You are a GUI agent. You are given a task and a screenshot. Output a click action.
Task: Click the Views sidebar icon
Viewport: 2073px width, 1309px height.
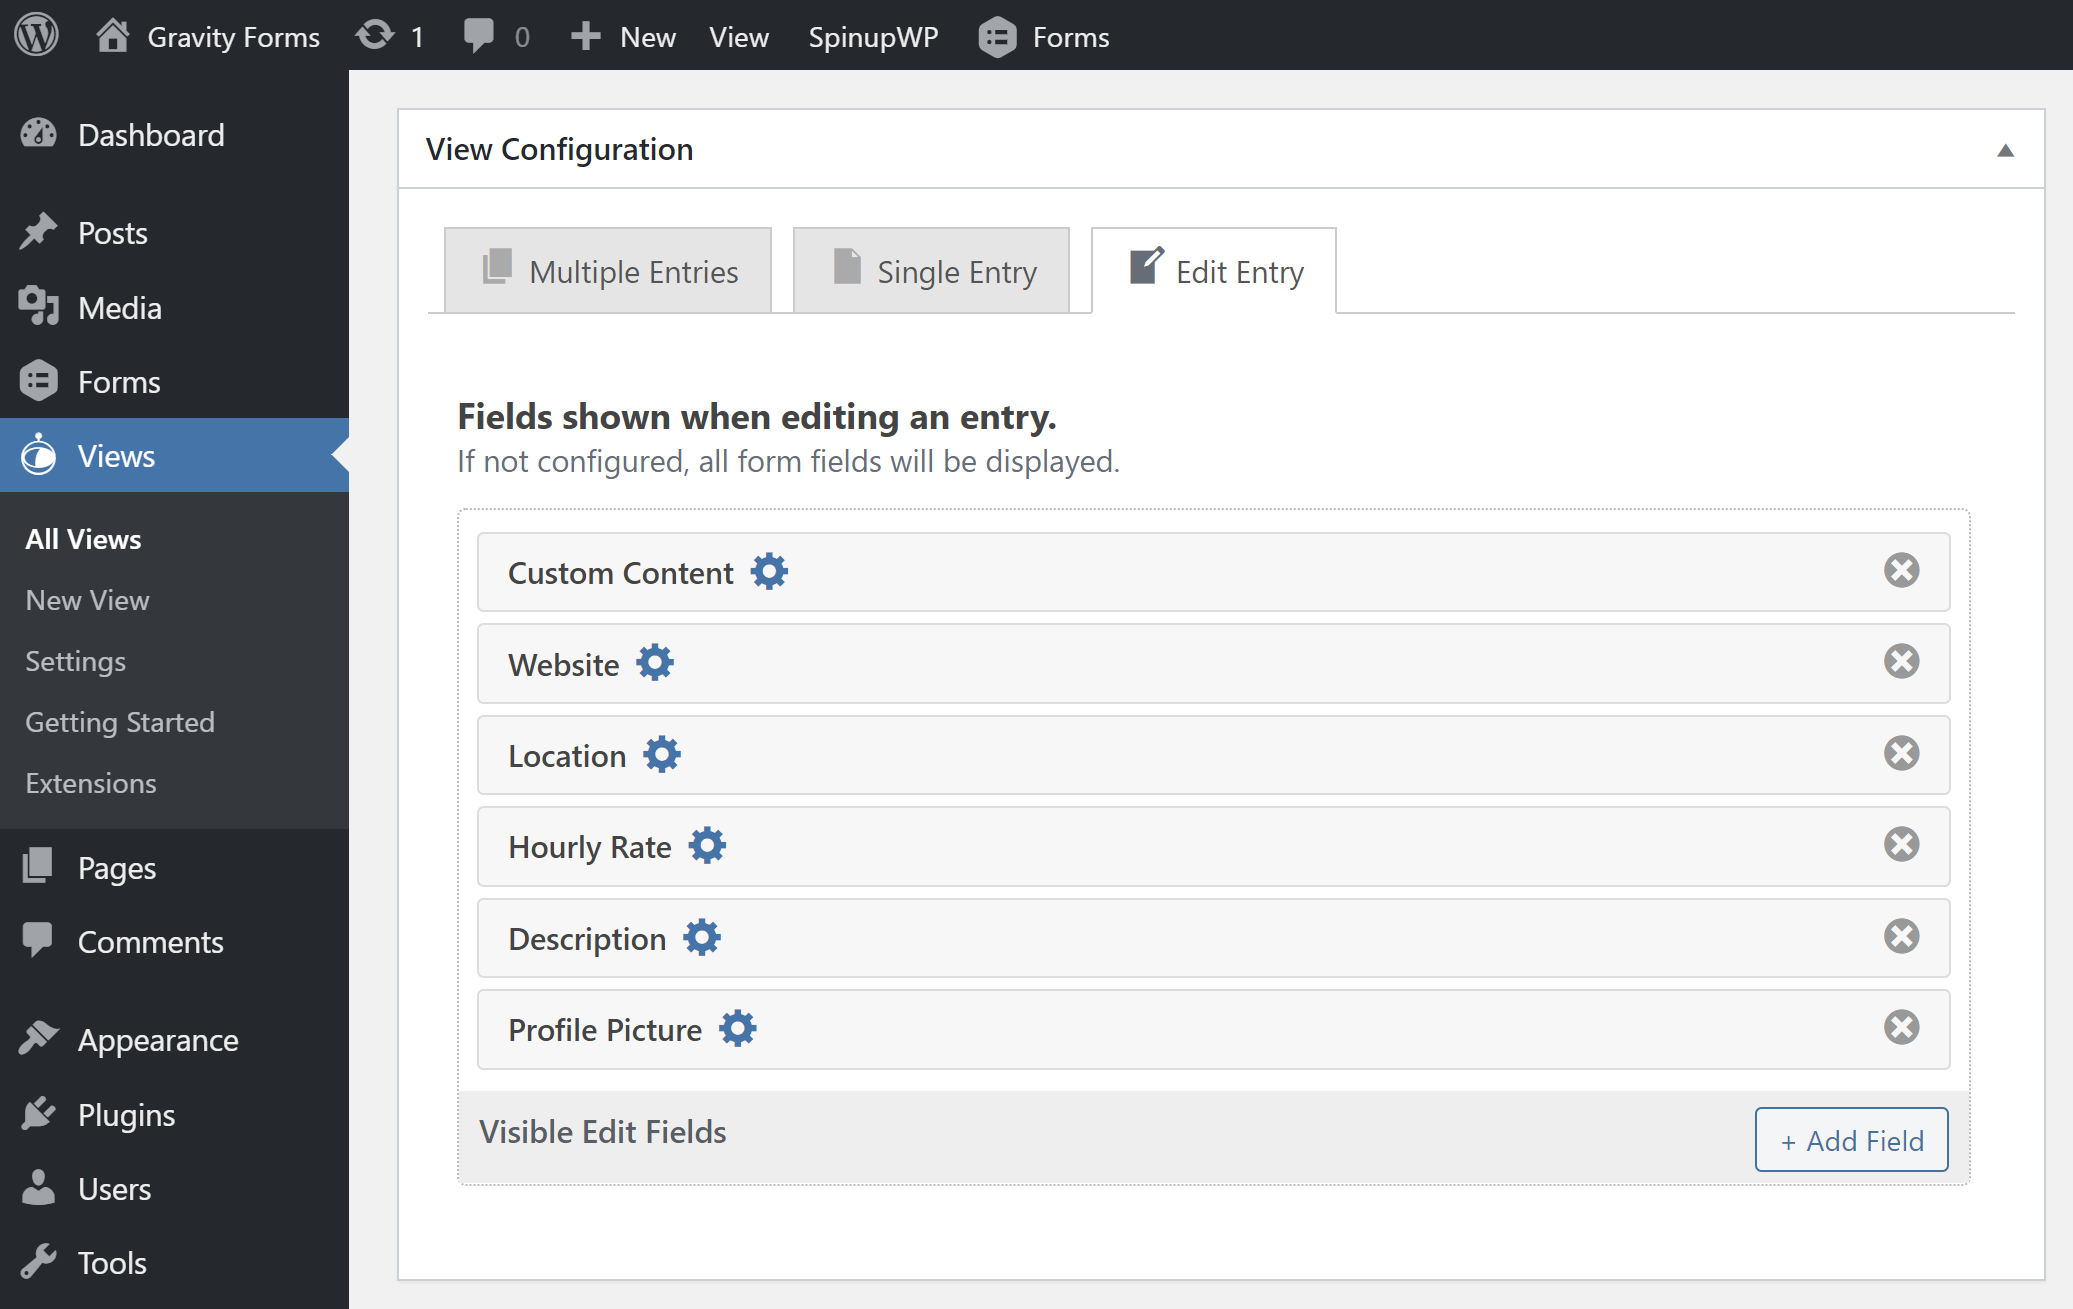point(38,457)
